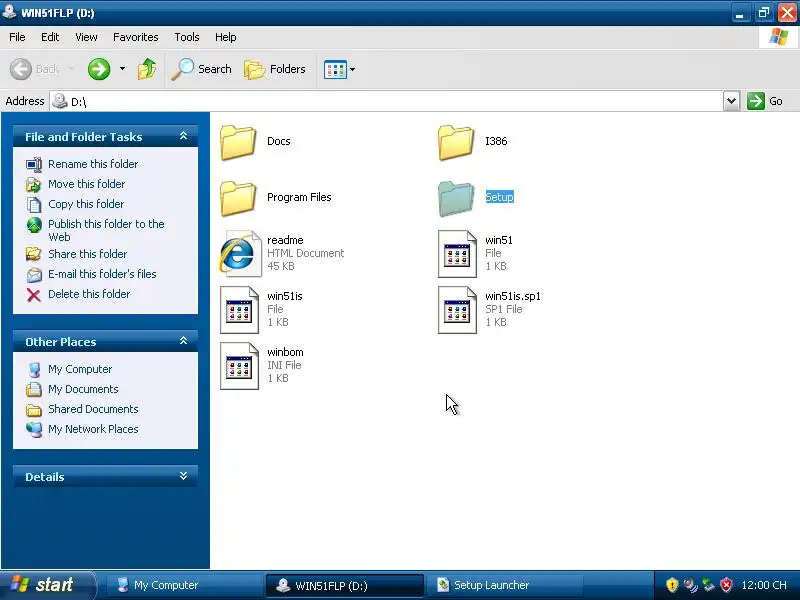Click Publish this folder to the Web
Viewport: 800px width, 600px height.
[x=106, y=230]
